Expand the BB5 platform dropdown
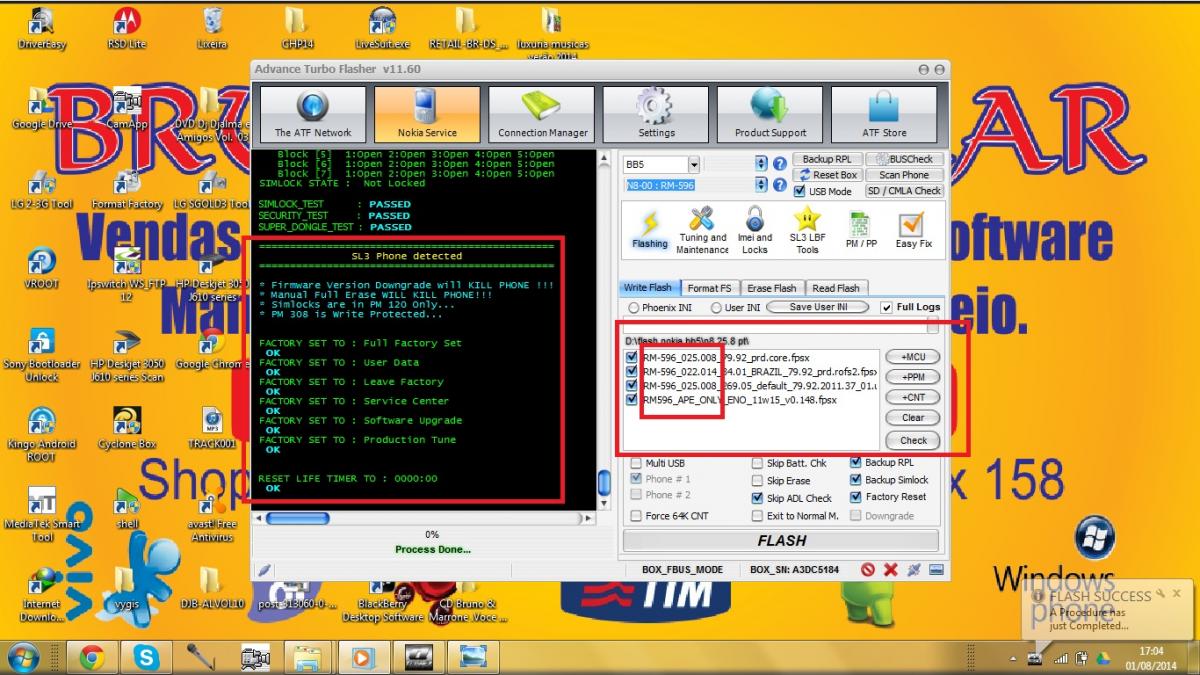This screenshot has width=1200, height=675. [693, 164]
